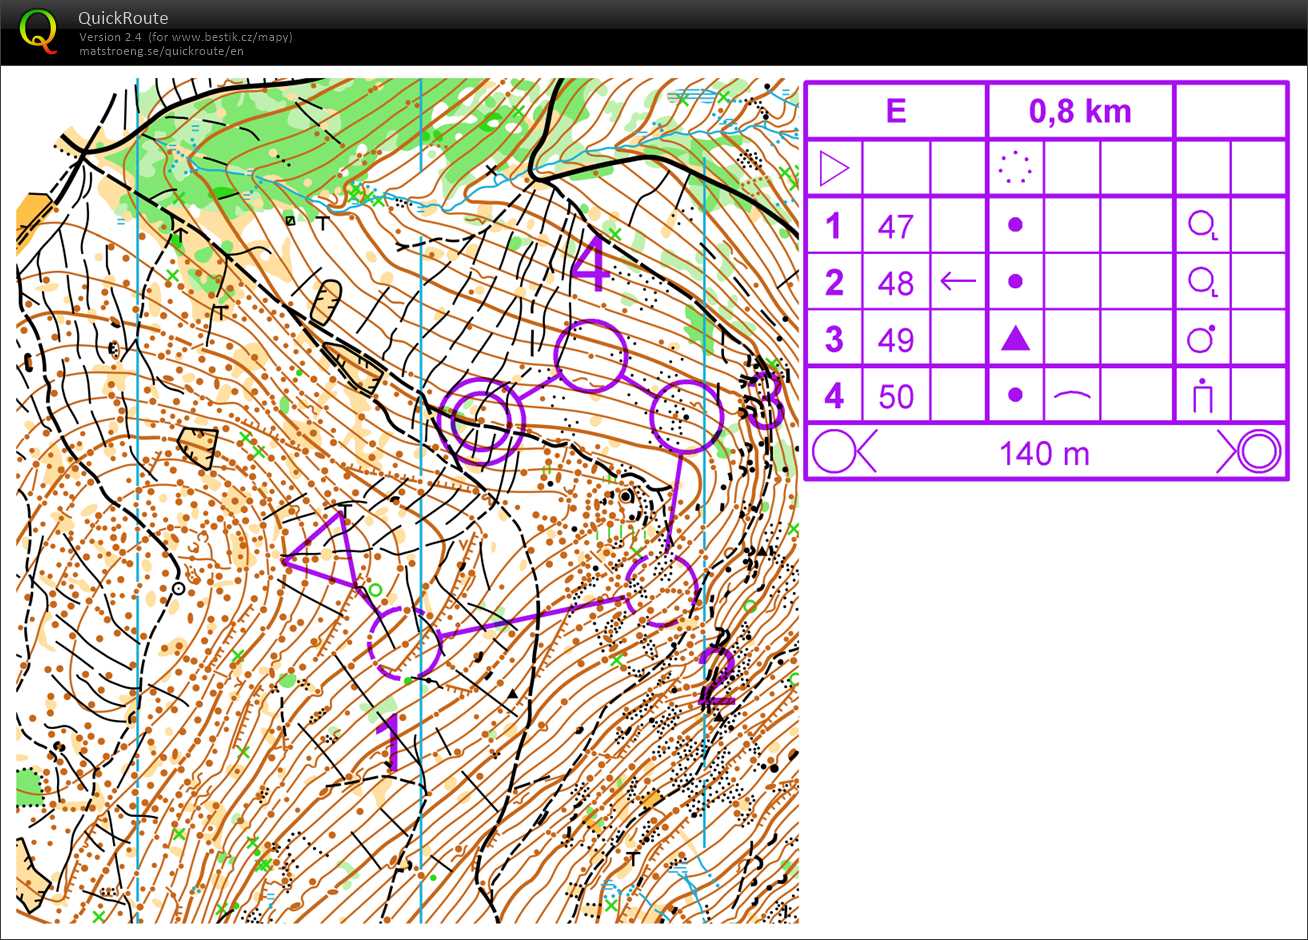This screenshot has width=1308, height=940.
Task: Click the 140 m finish distance text
Action: click(1044, 454)
